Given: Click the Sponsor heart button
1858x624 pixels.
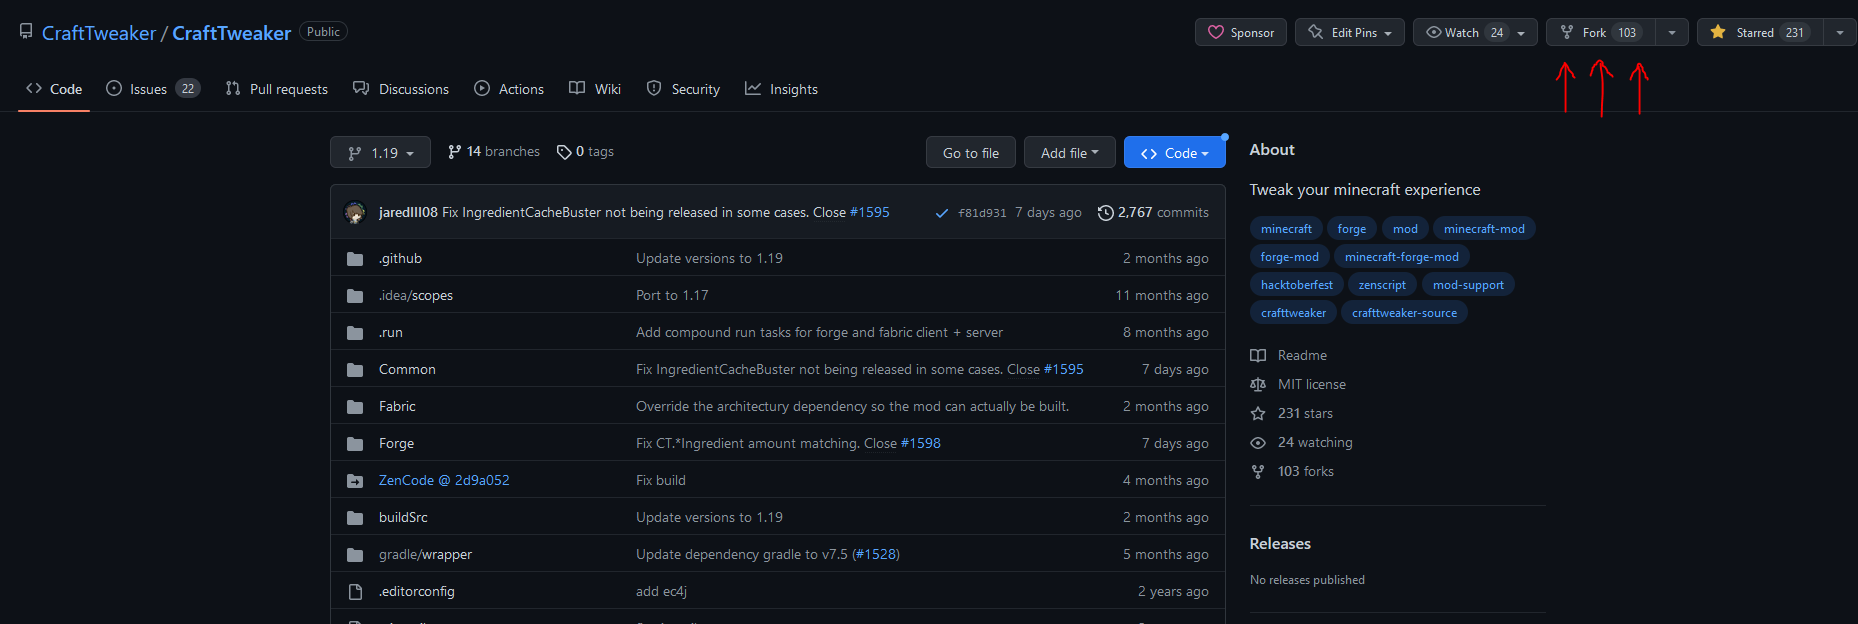Looking at the screenshot, I should pos(1241,32).
